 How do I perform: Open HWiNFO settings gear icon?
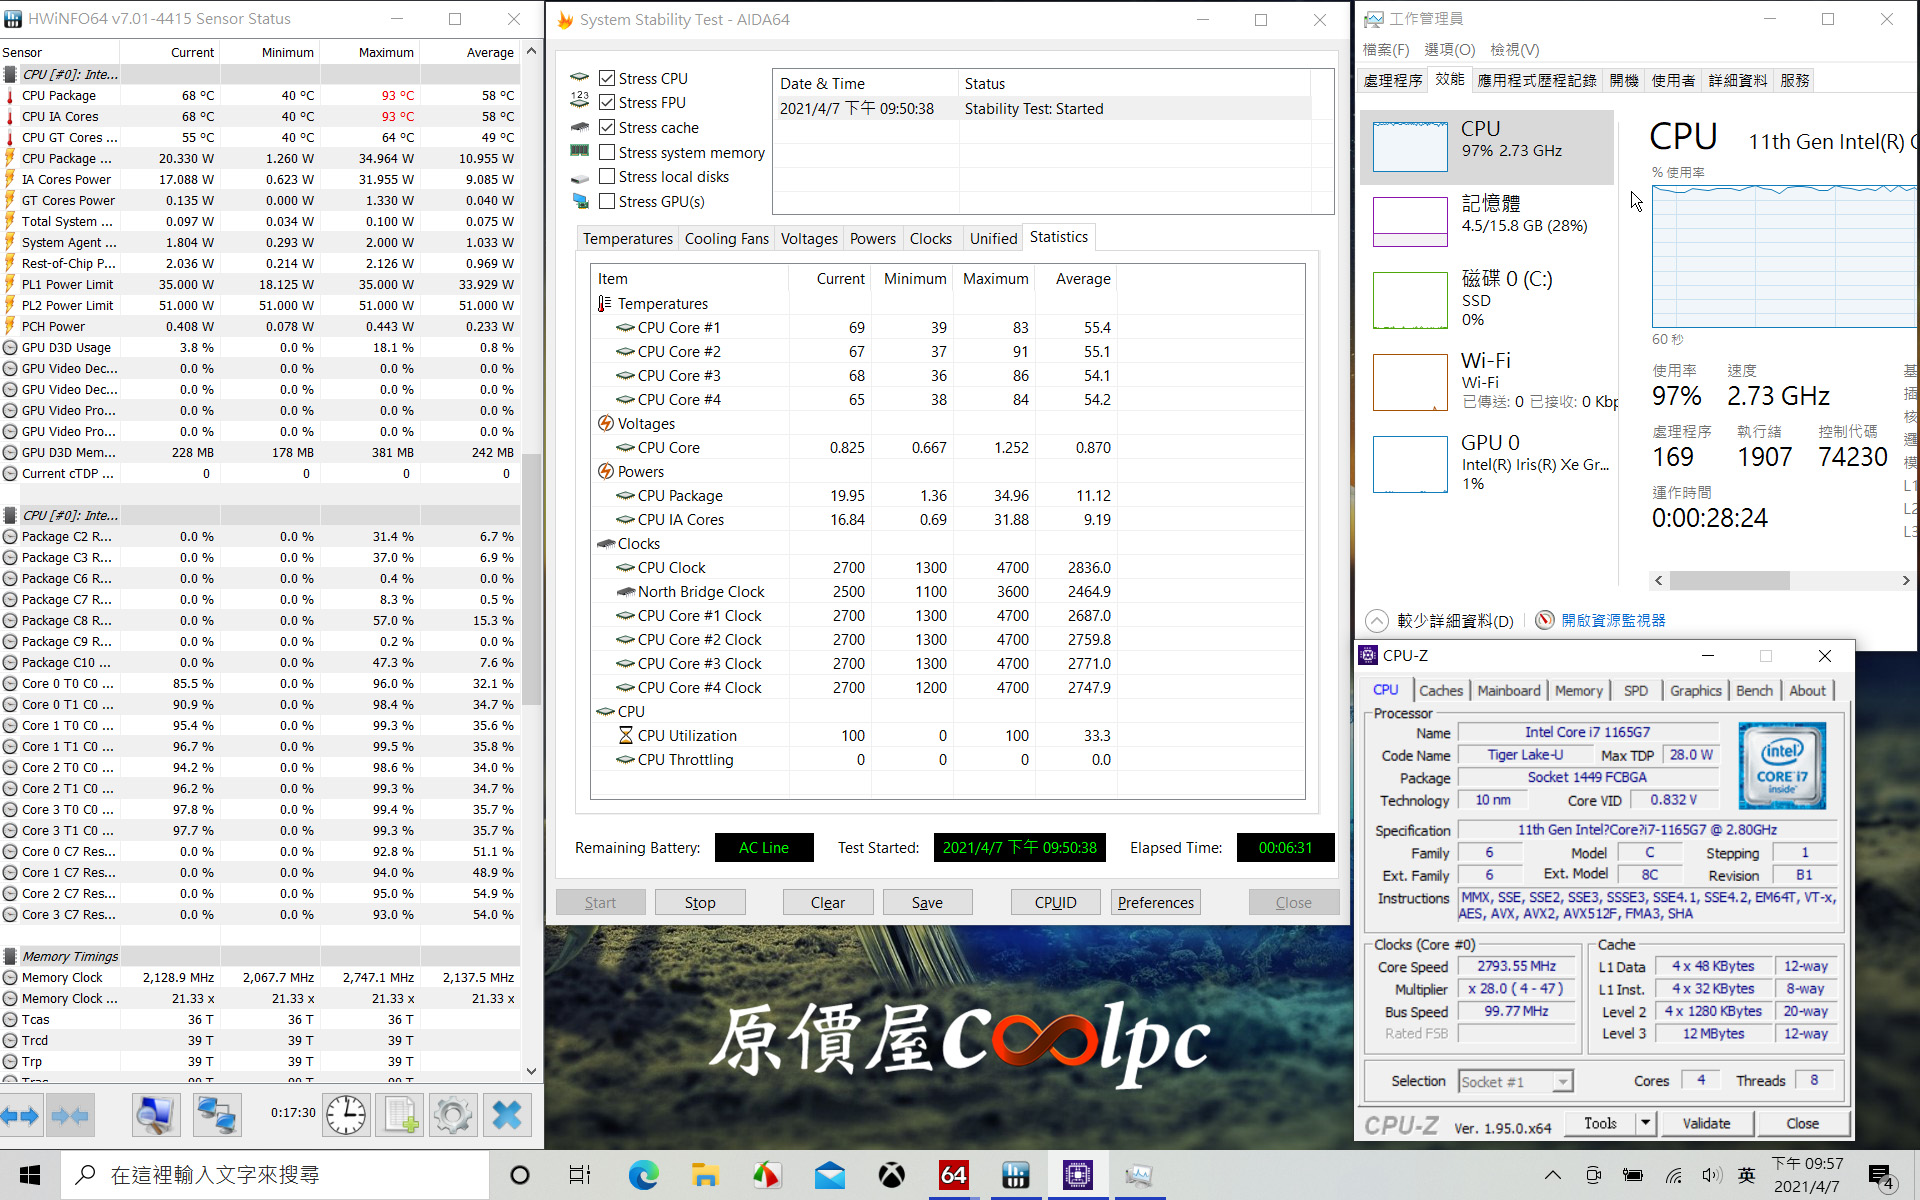(x=452, y=1115)
